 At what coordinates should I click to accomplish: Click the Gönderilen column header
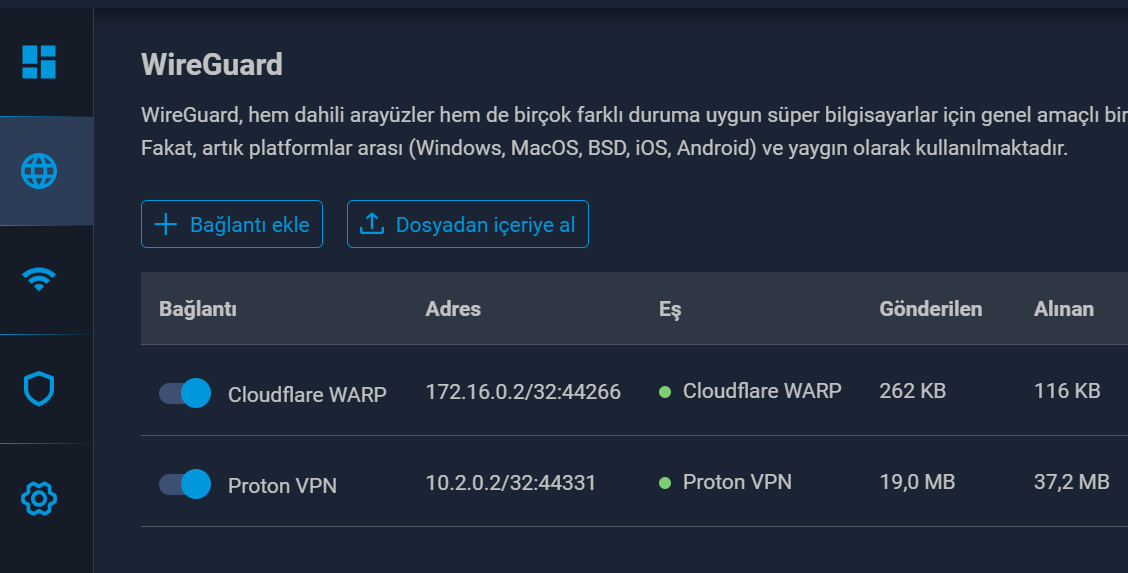tap(930, 309)
